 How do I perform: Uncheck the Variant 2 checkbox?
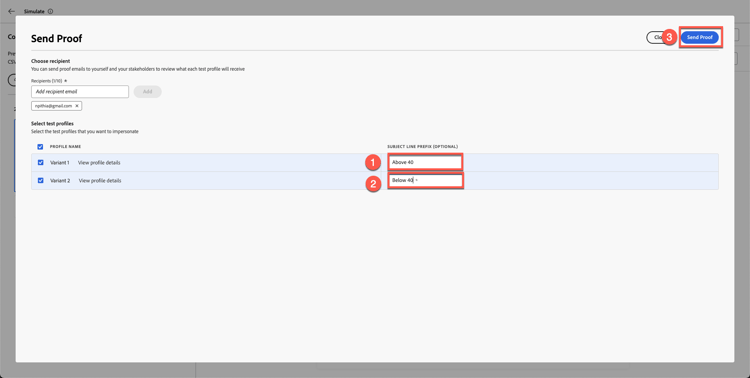(x=40, y=181)
